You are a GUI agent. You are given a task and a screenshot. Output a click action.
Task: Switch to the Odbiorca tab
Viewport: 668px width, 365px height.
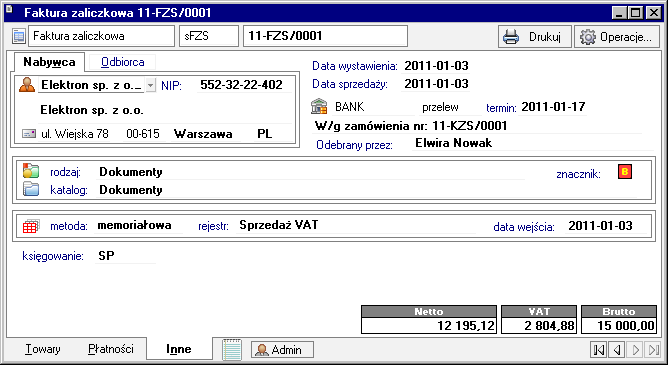pos(123,62)
